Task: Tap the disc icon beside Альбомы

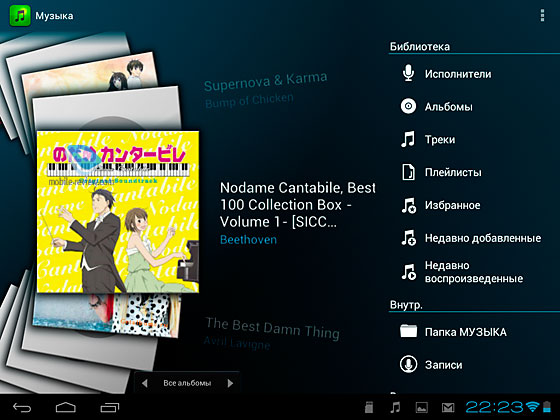Action: click(408, 106)
